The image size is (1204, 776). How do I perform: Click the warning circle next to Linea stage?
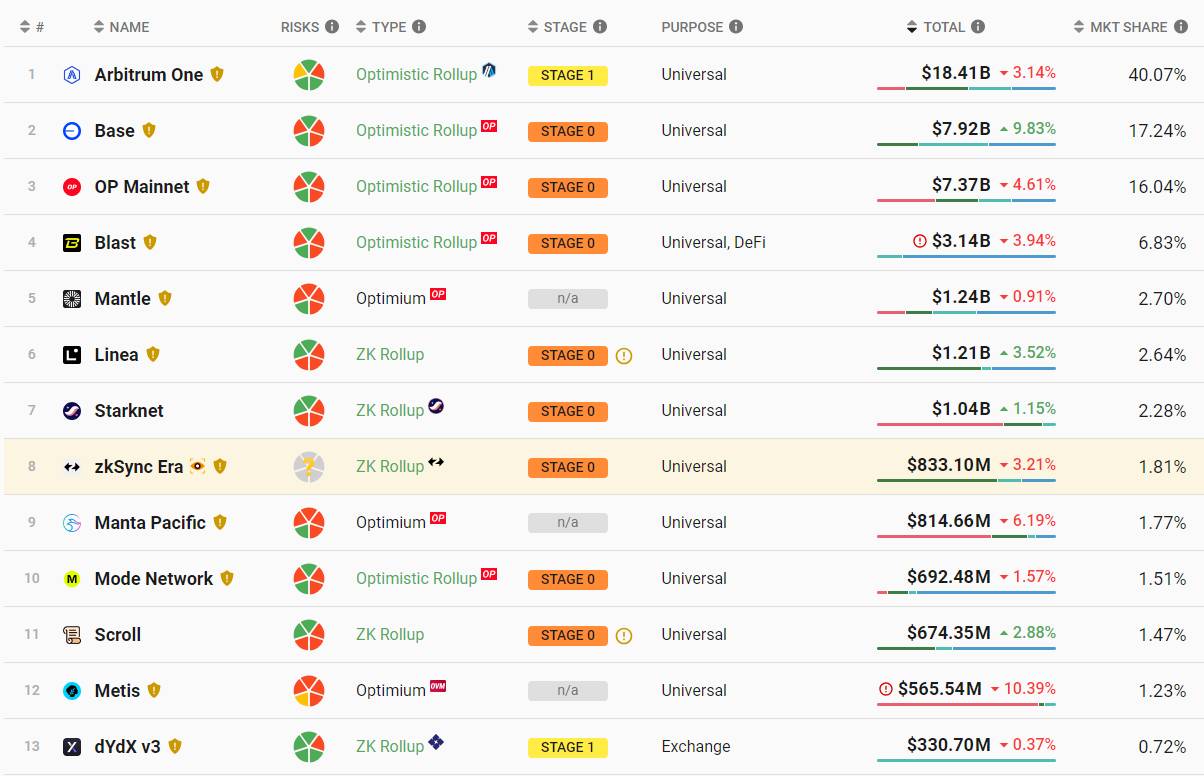pyautogui.click(x=624, y=355)
